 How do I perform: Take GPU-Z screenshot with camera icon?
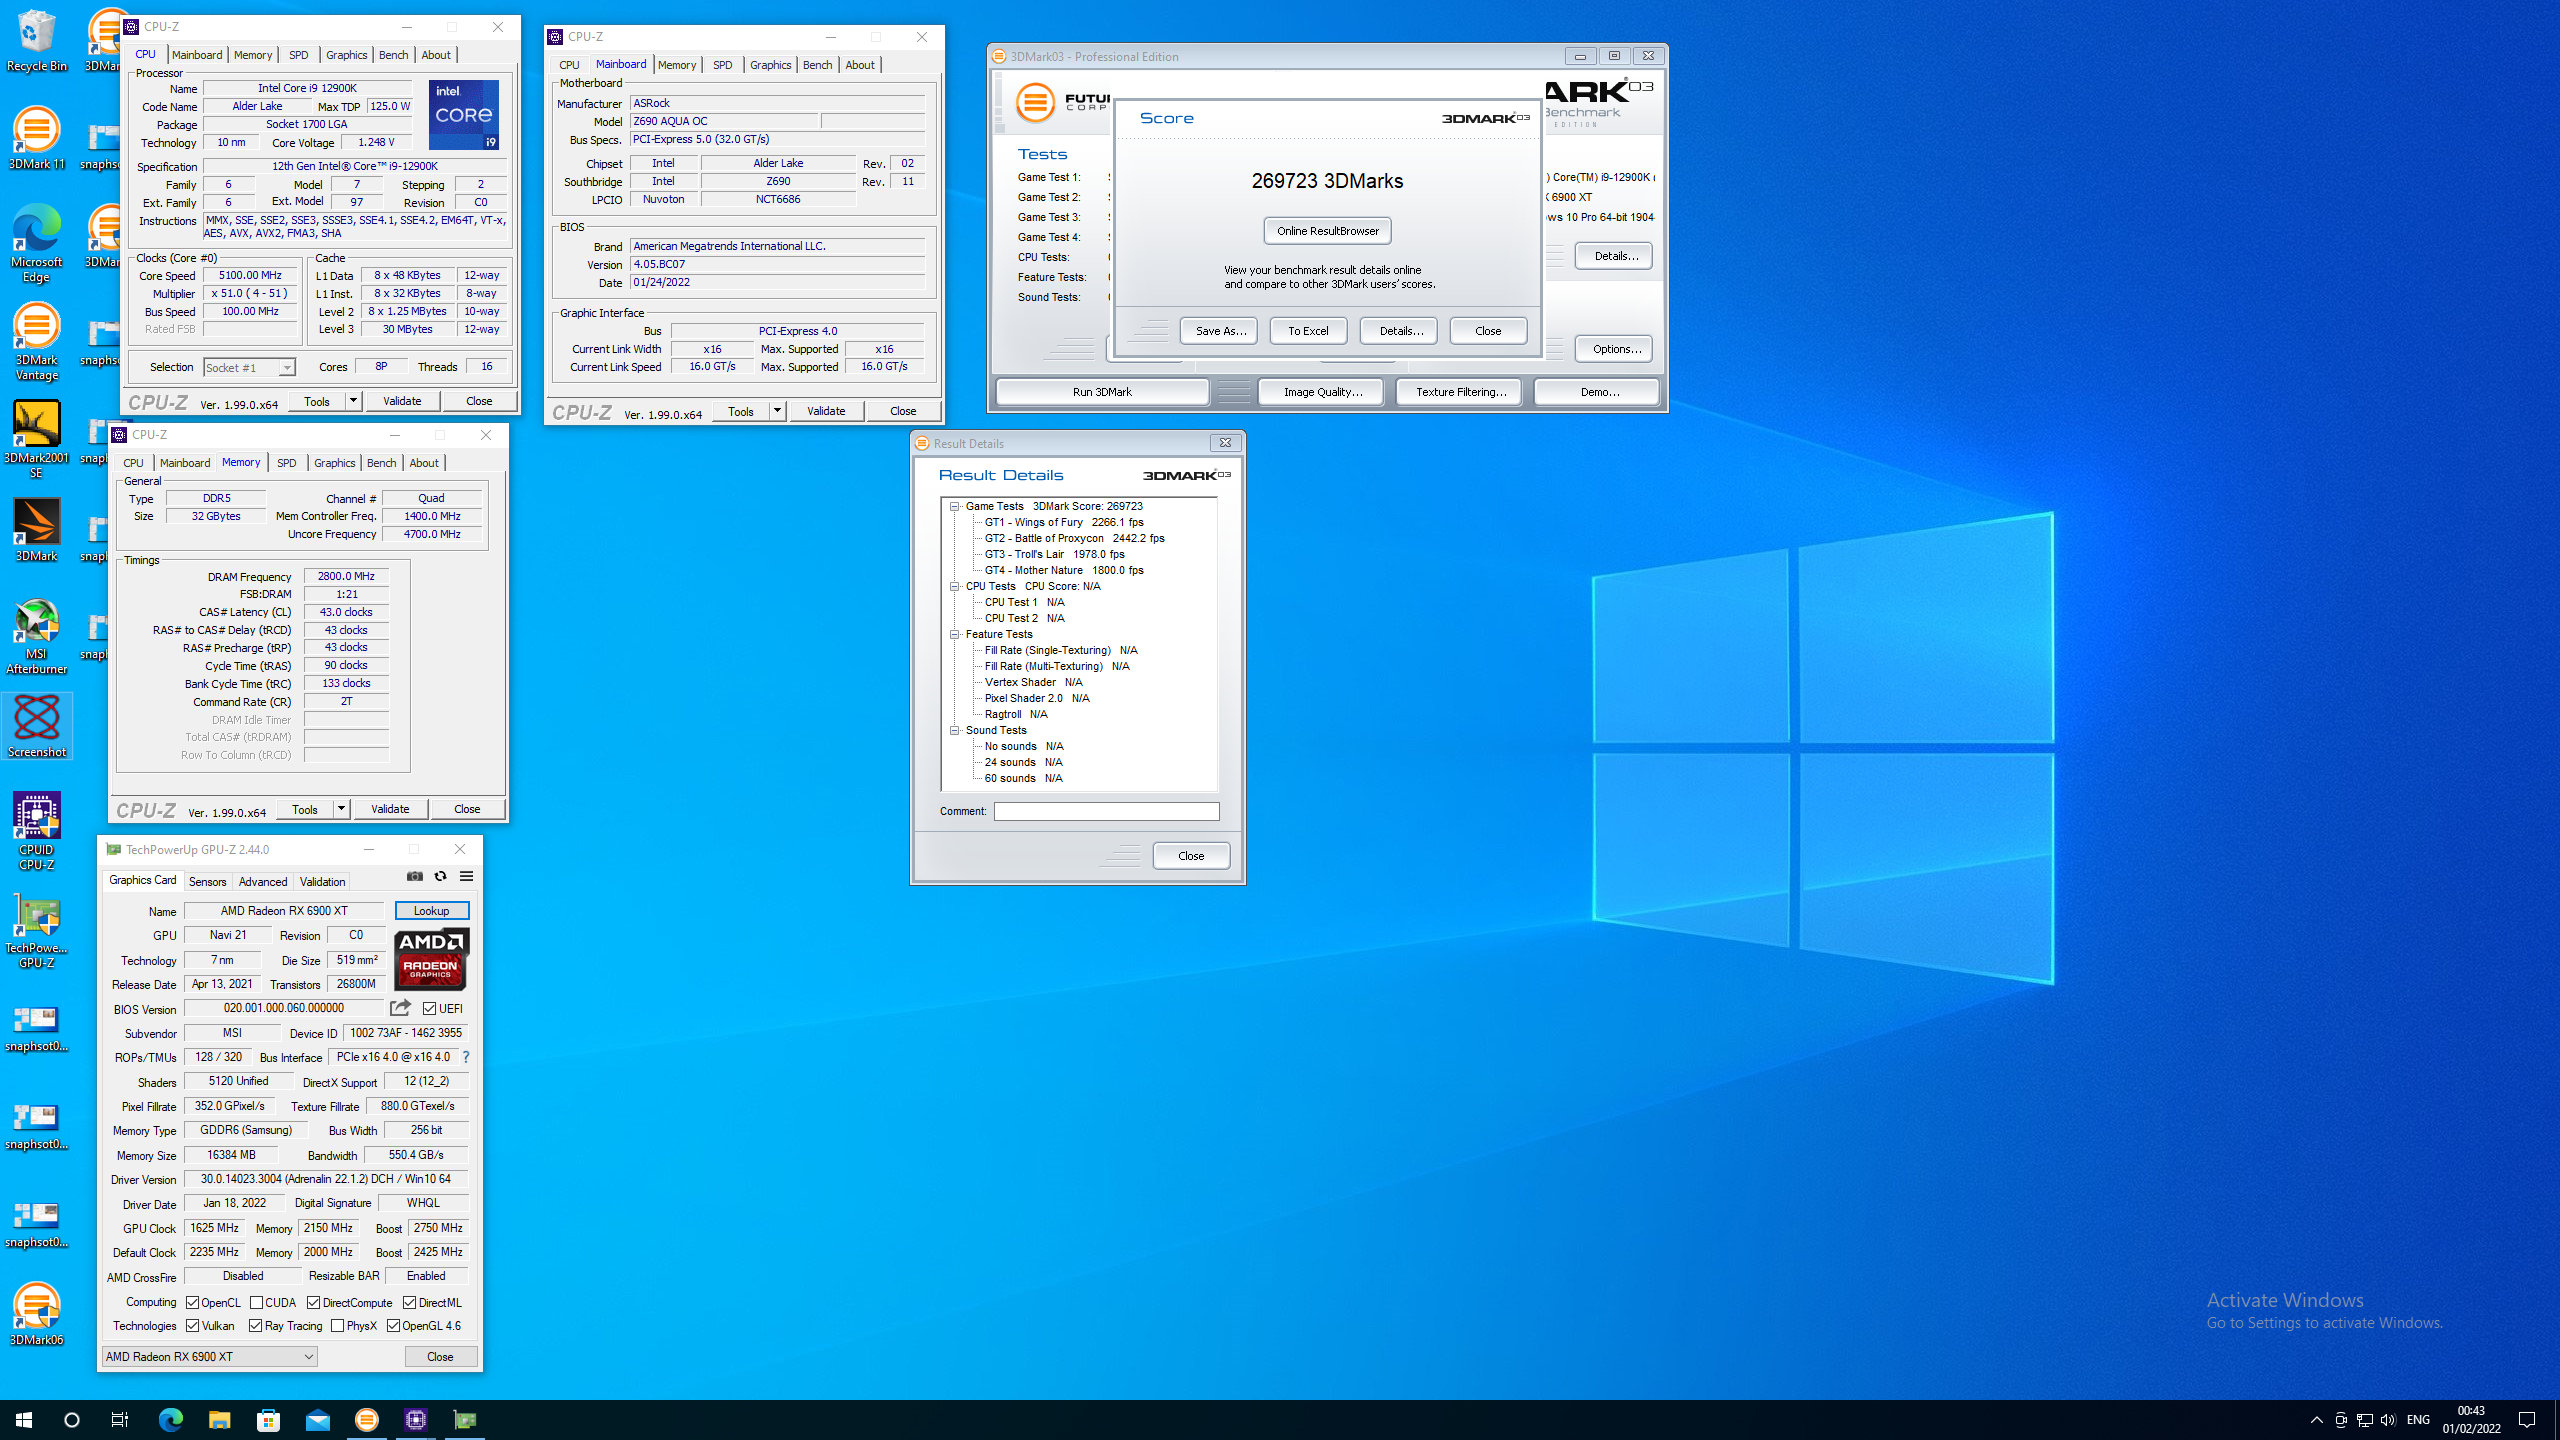pos(415,876)
